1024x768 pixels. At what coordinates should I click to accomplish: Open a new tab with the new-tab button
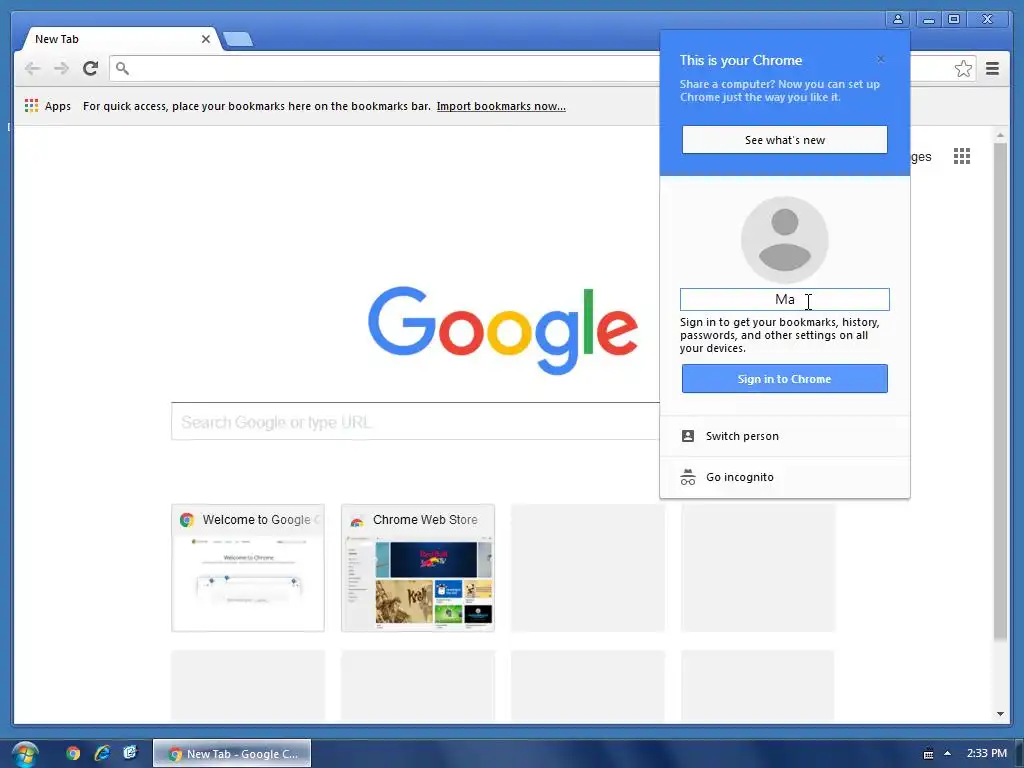(238, 39)
